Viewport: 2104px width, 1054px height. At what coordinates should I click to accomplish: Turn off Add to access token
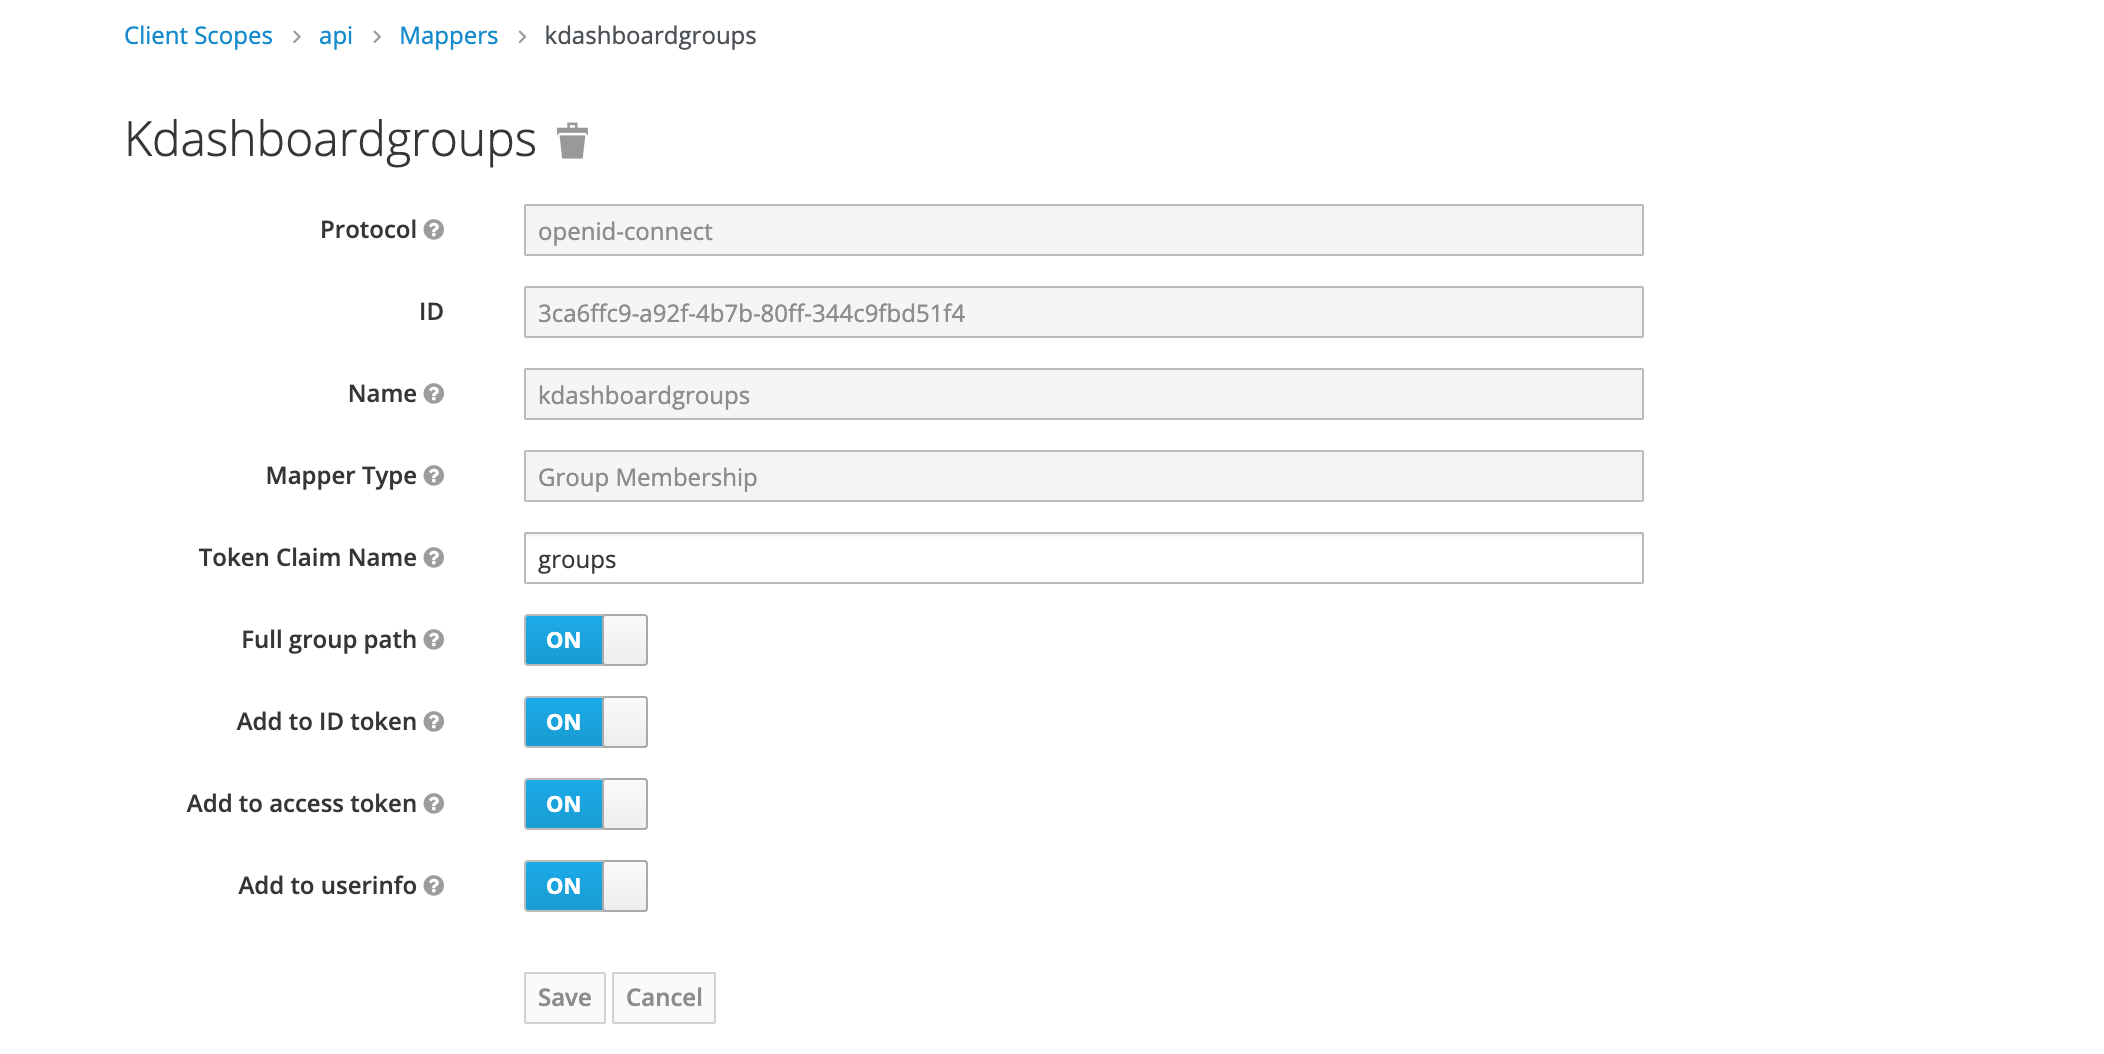[585, 804]
